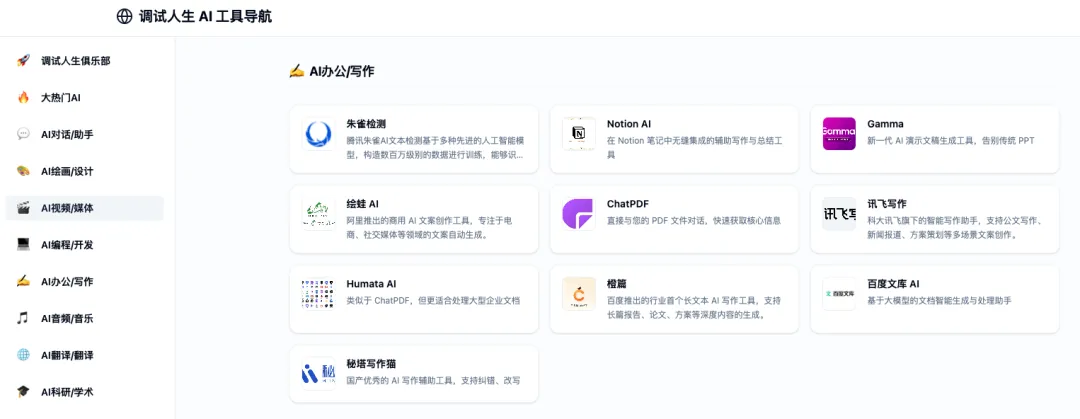Open AI音频/音乐 category
This screenshot has height=419, width=1080.
click(85, 318)
